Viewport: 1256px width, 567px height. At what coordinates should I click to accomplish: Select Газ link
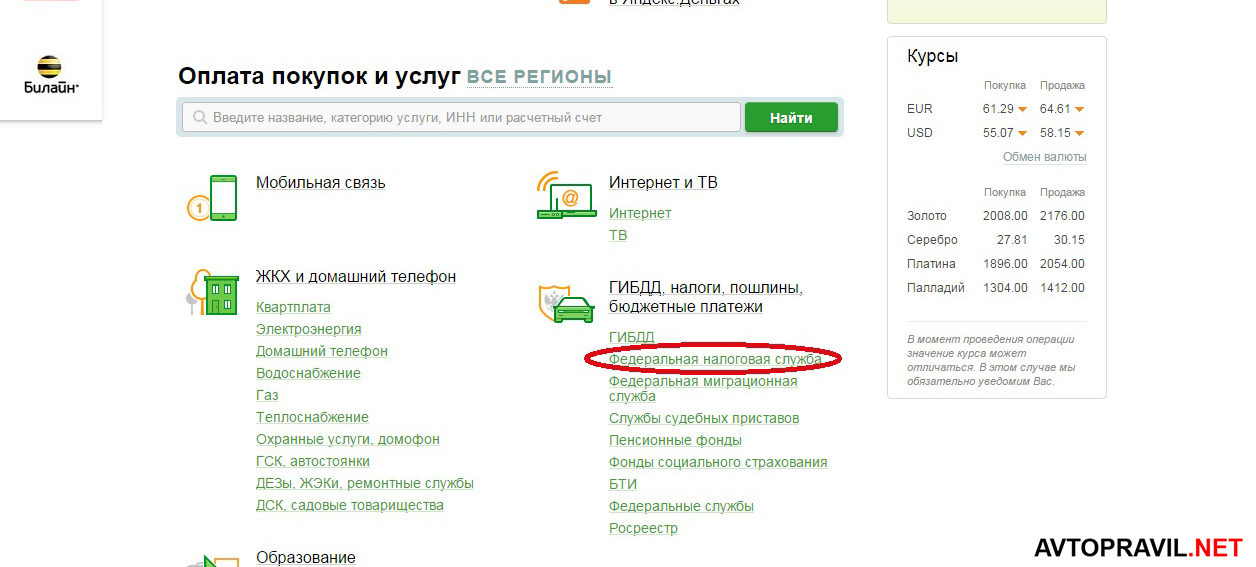(267, 395)
